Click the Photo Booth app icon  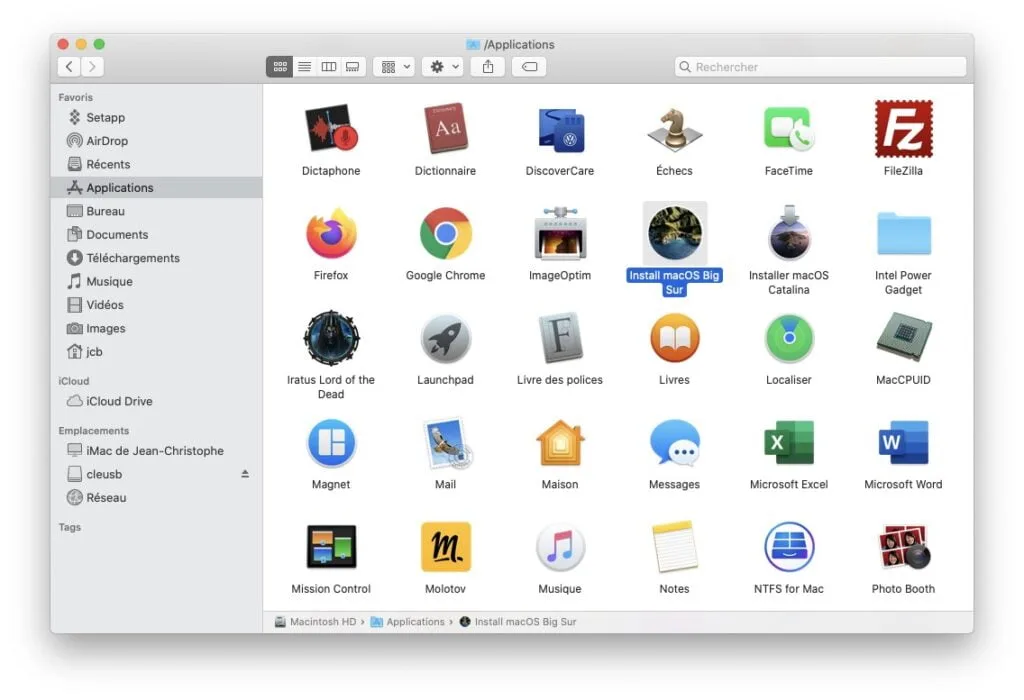click(x=903, y=547)
